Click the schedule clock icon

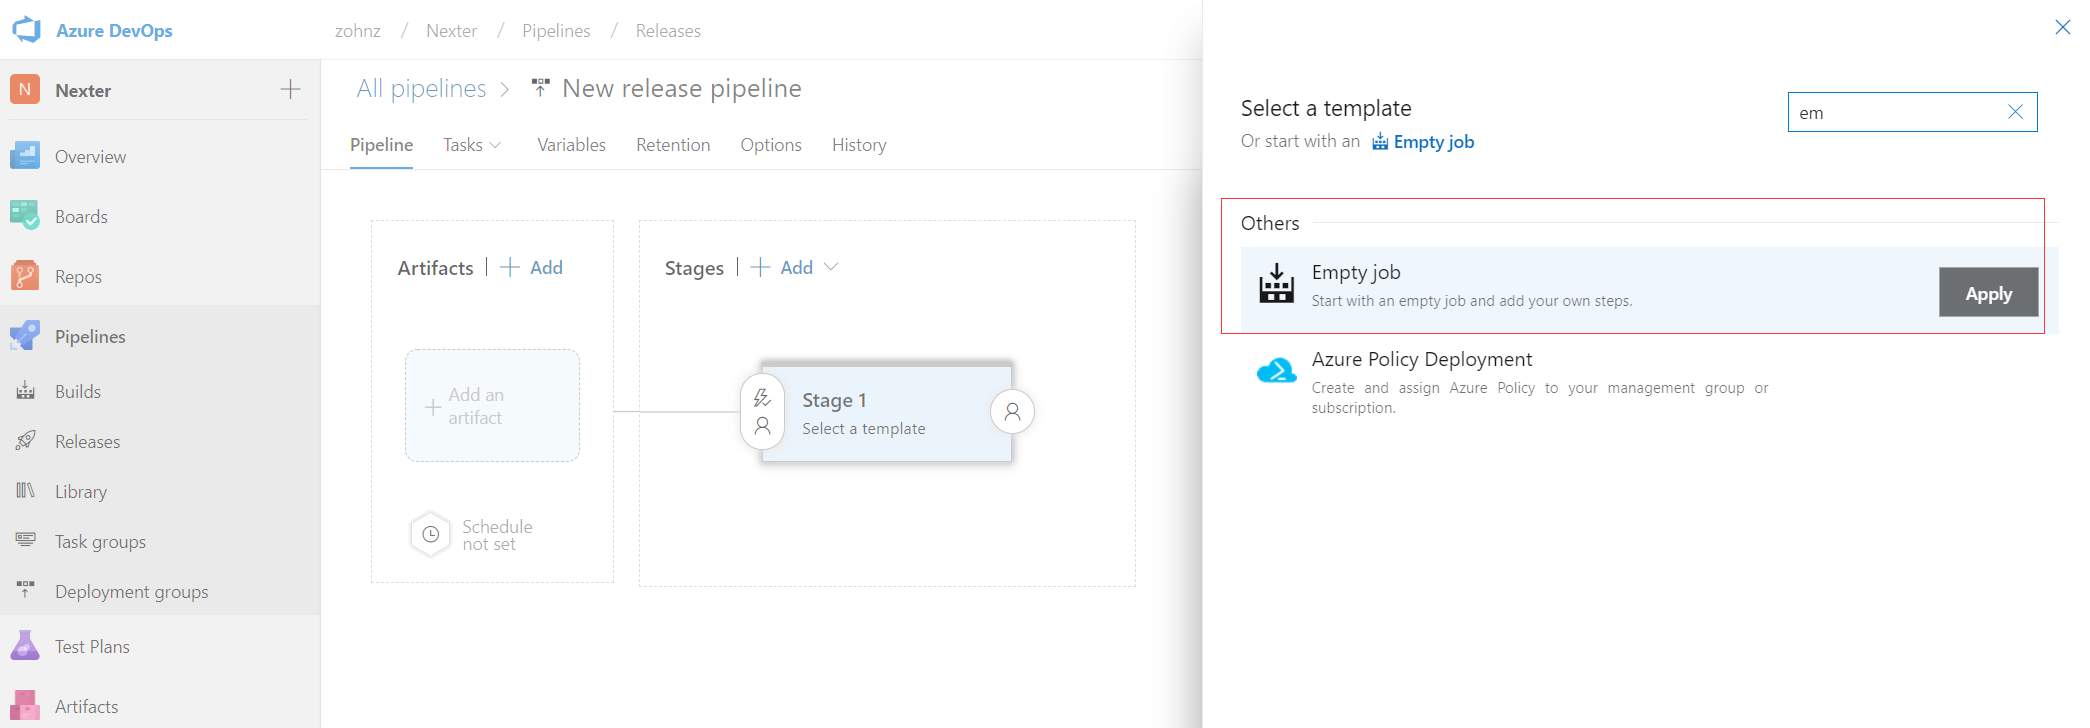pyautogui.click(x=430, y=535)
